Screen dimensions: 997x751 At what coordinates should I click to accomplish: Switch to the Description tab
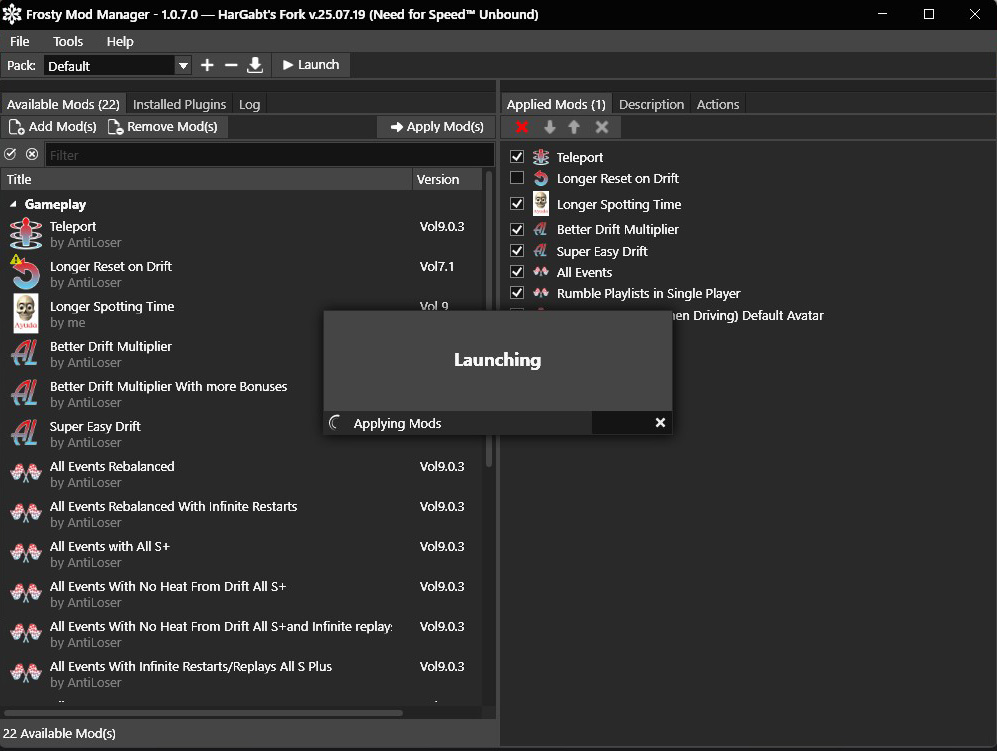click(x=651, y=104)
